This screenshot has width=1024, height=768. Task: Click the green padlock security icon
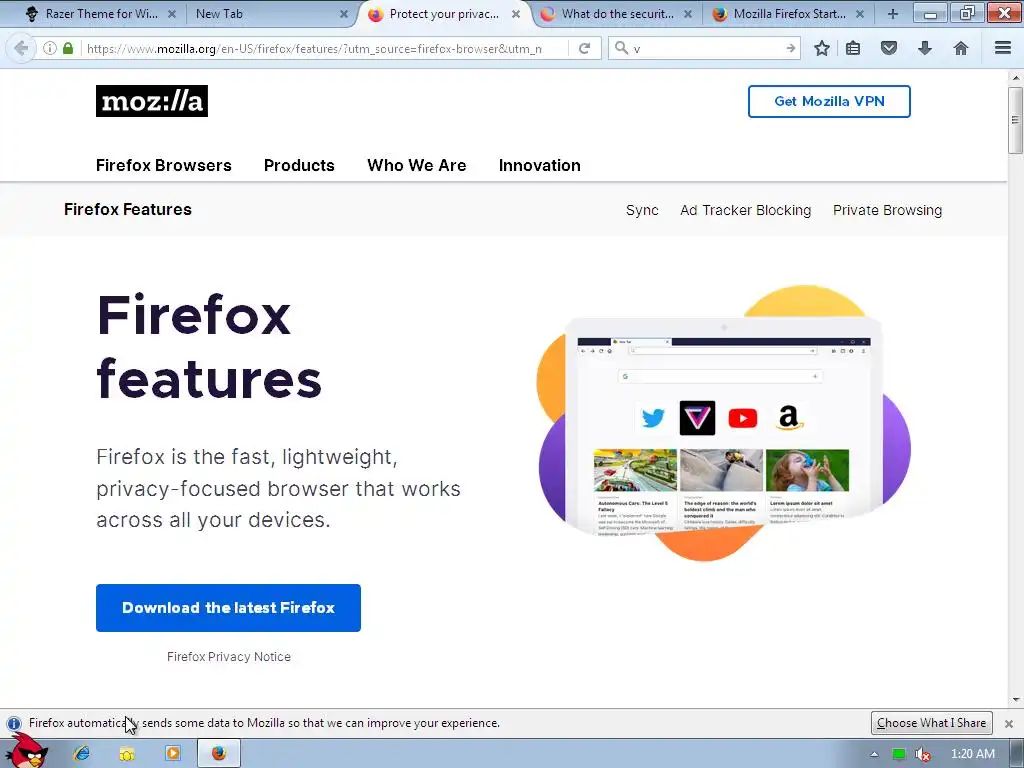coord(68,48)
